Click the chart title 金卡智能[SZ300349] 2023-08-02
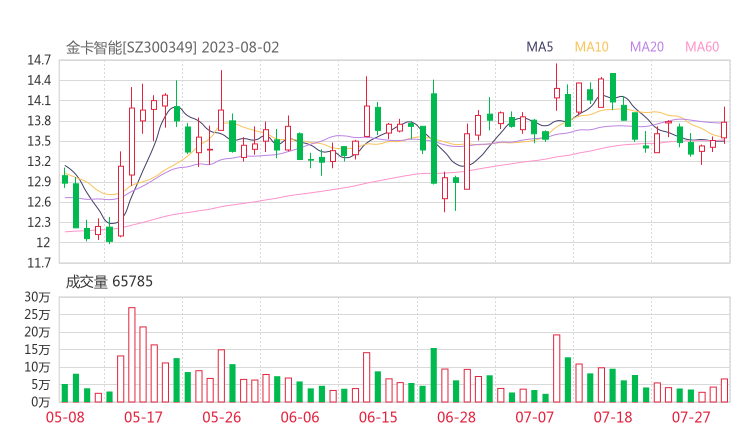Screen dimensions: 740x440 pyautogui.click(x=172, y=48)
